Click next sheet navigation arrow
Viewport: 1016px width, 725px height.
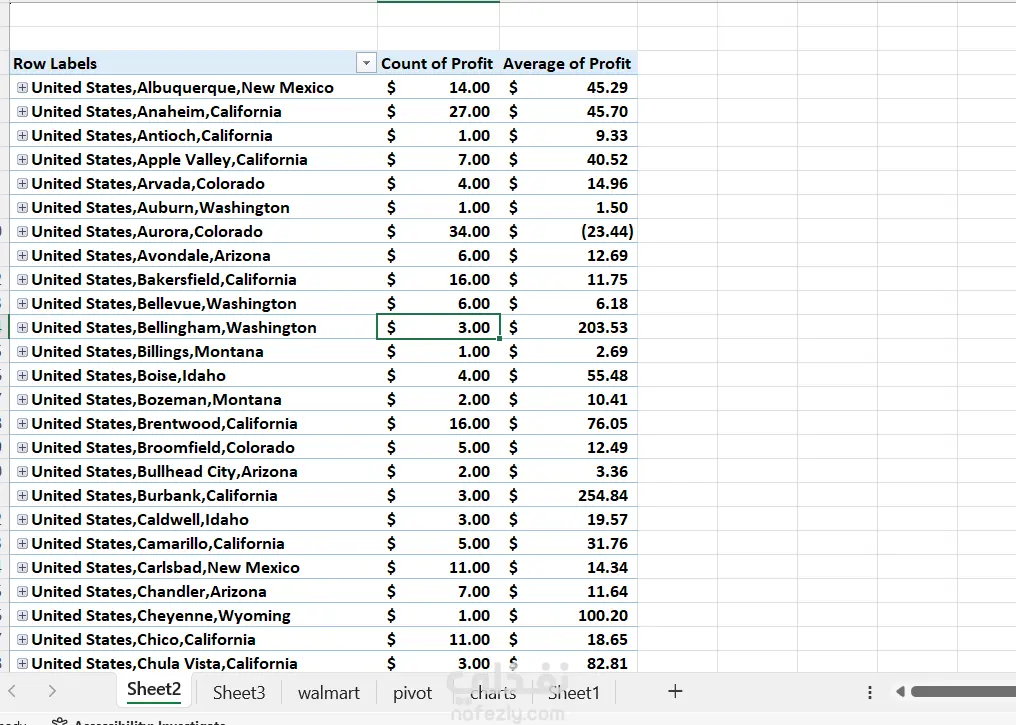(52, 691)
